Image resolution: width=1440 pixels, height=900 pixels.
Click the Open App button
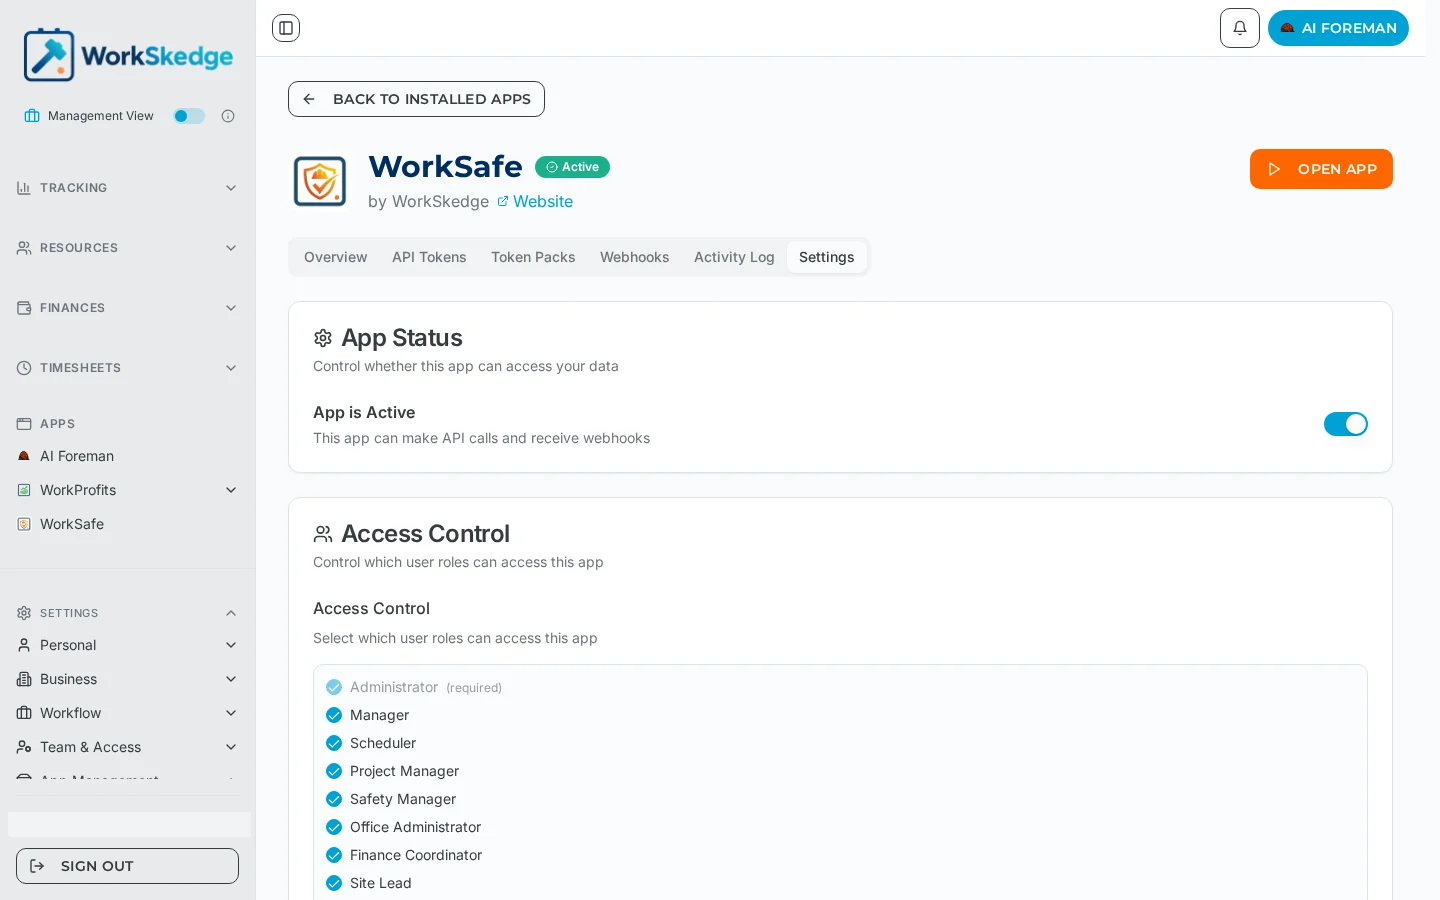click(x=1321, y=169)
